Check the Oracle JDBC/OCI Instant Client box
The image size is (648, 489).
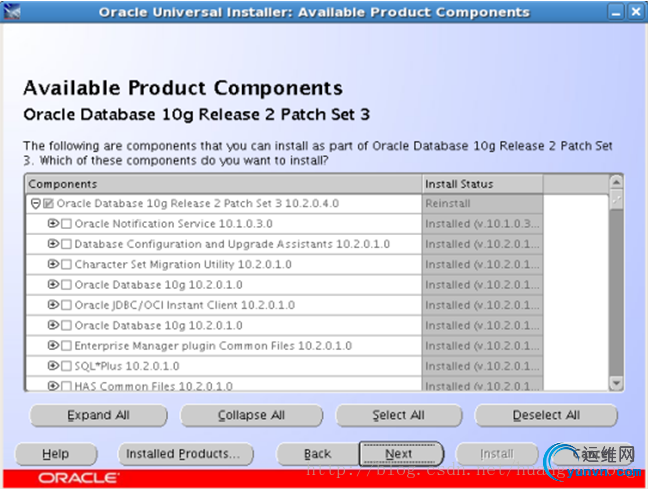66,305
